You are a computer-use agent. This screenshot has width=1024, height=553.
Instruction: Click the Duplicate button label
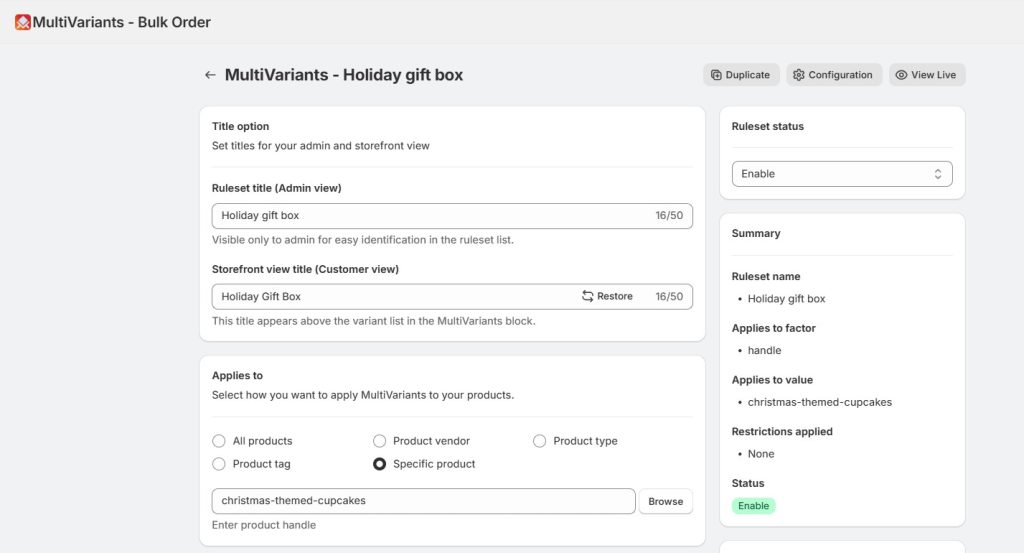[748, 75]
